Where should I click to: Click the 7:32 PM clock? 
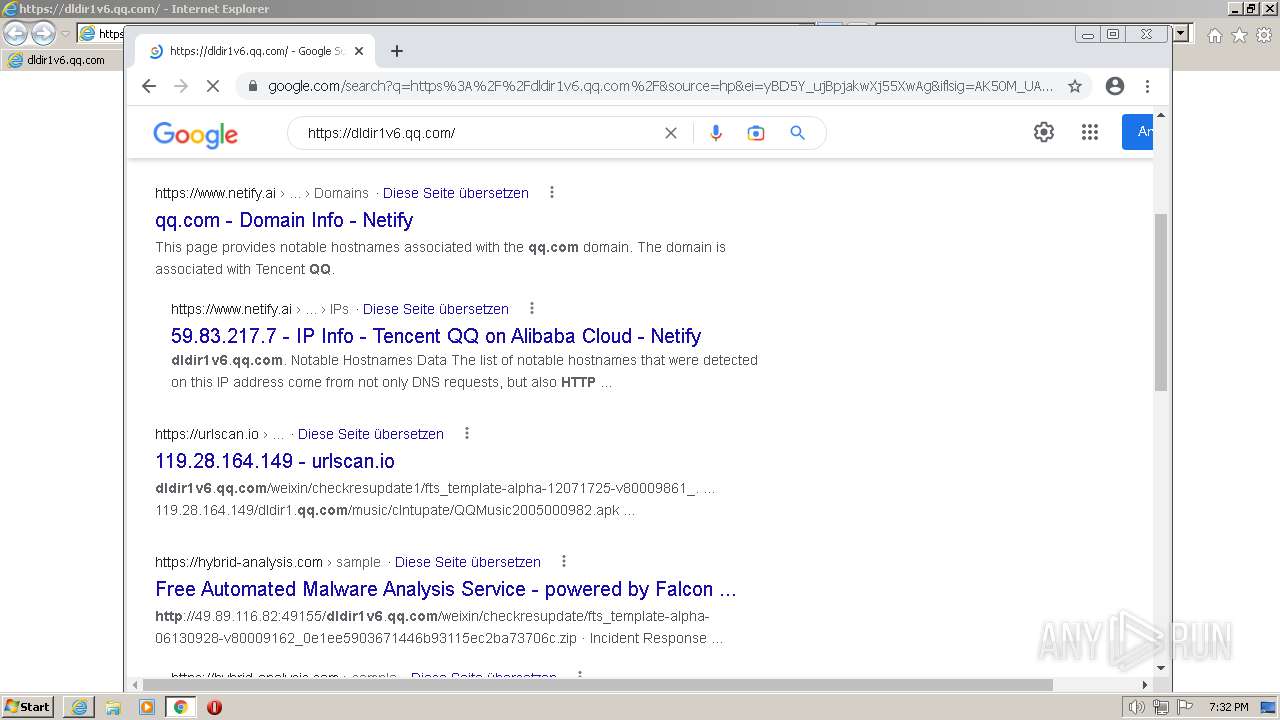1228,707
